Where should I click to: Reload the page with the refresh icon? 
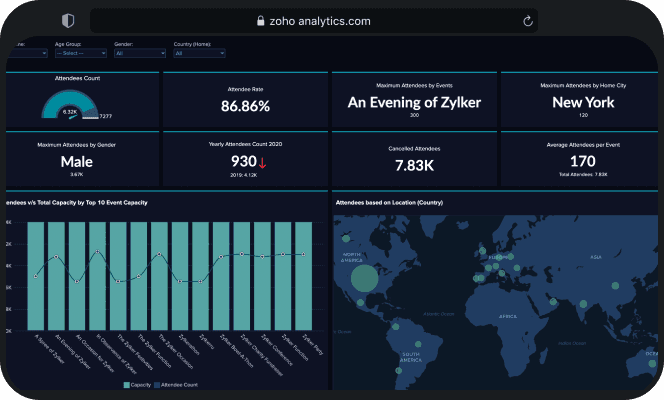(528, 21)
